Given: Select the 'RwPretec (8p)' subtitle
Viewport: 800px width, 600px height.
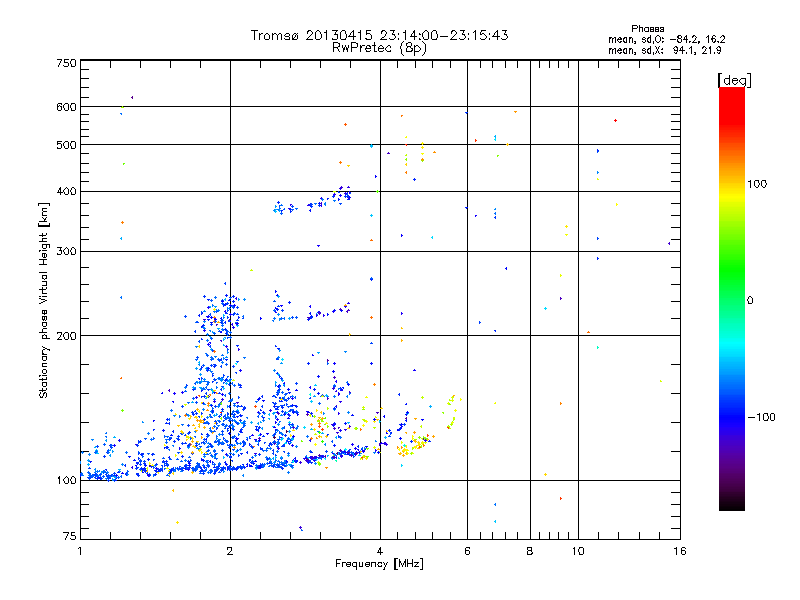Looking at the screenshot, I should pyautogui.click(x=379, y=48).
